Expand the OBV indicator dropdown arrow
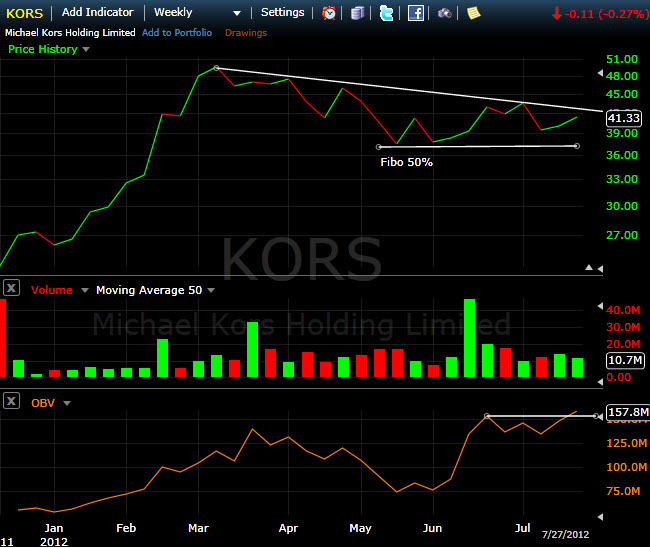 point(67,403)
